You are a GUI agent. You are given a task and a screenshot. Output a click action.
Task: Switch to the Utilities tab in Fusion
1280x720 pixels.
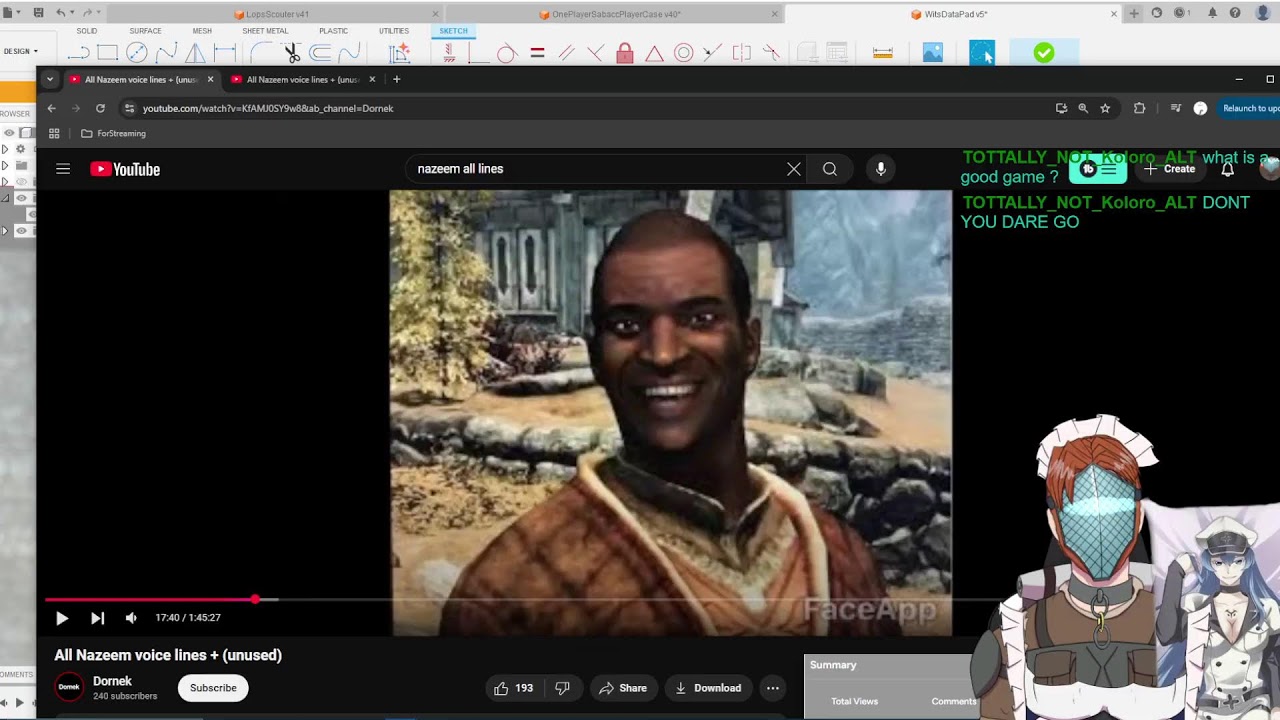click(x=394, y=31)
